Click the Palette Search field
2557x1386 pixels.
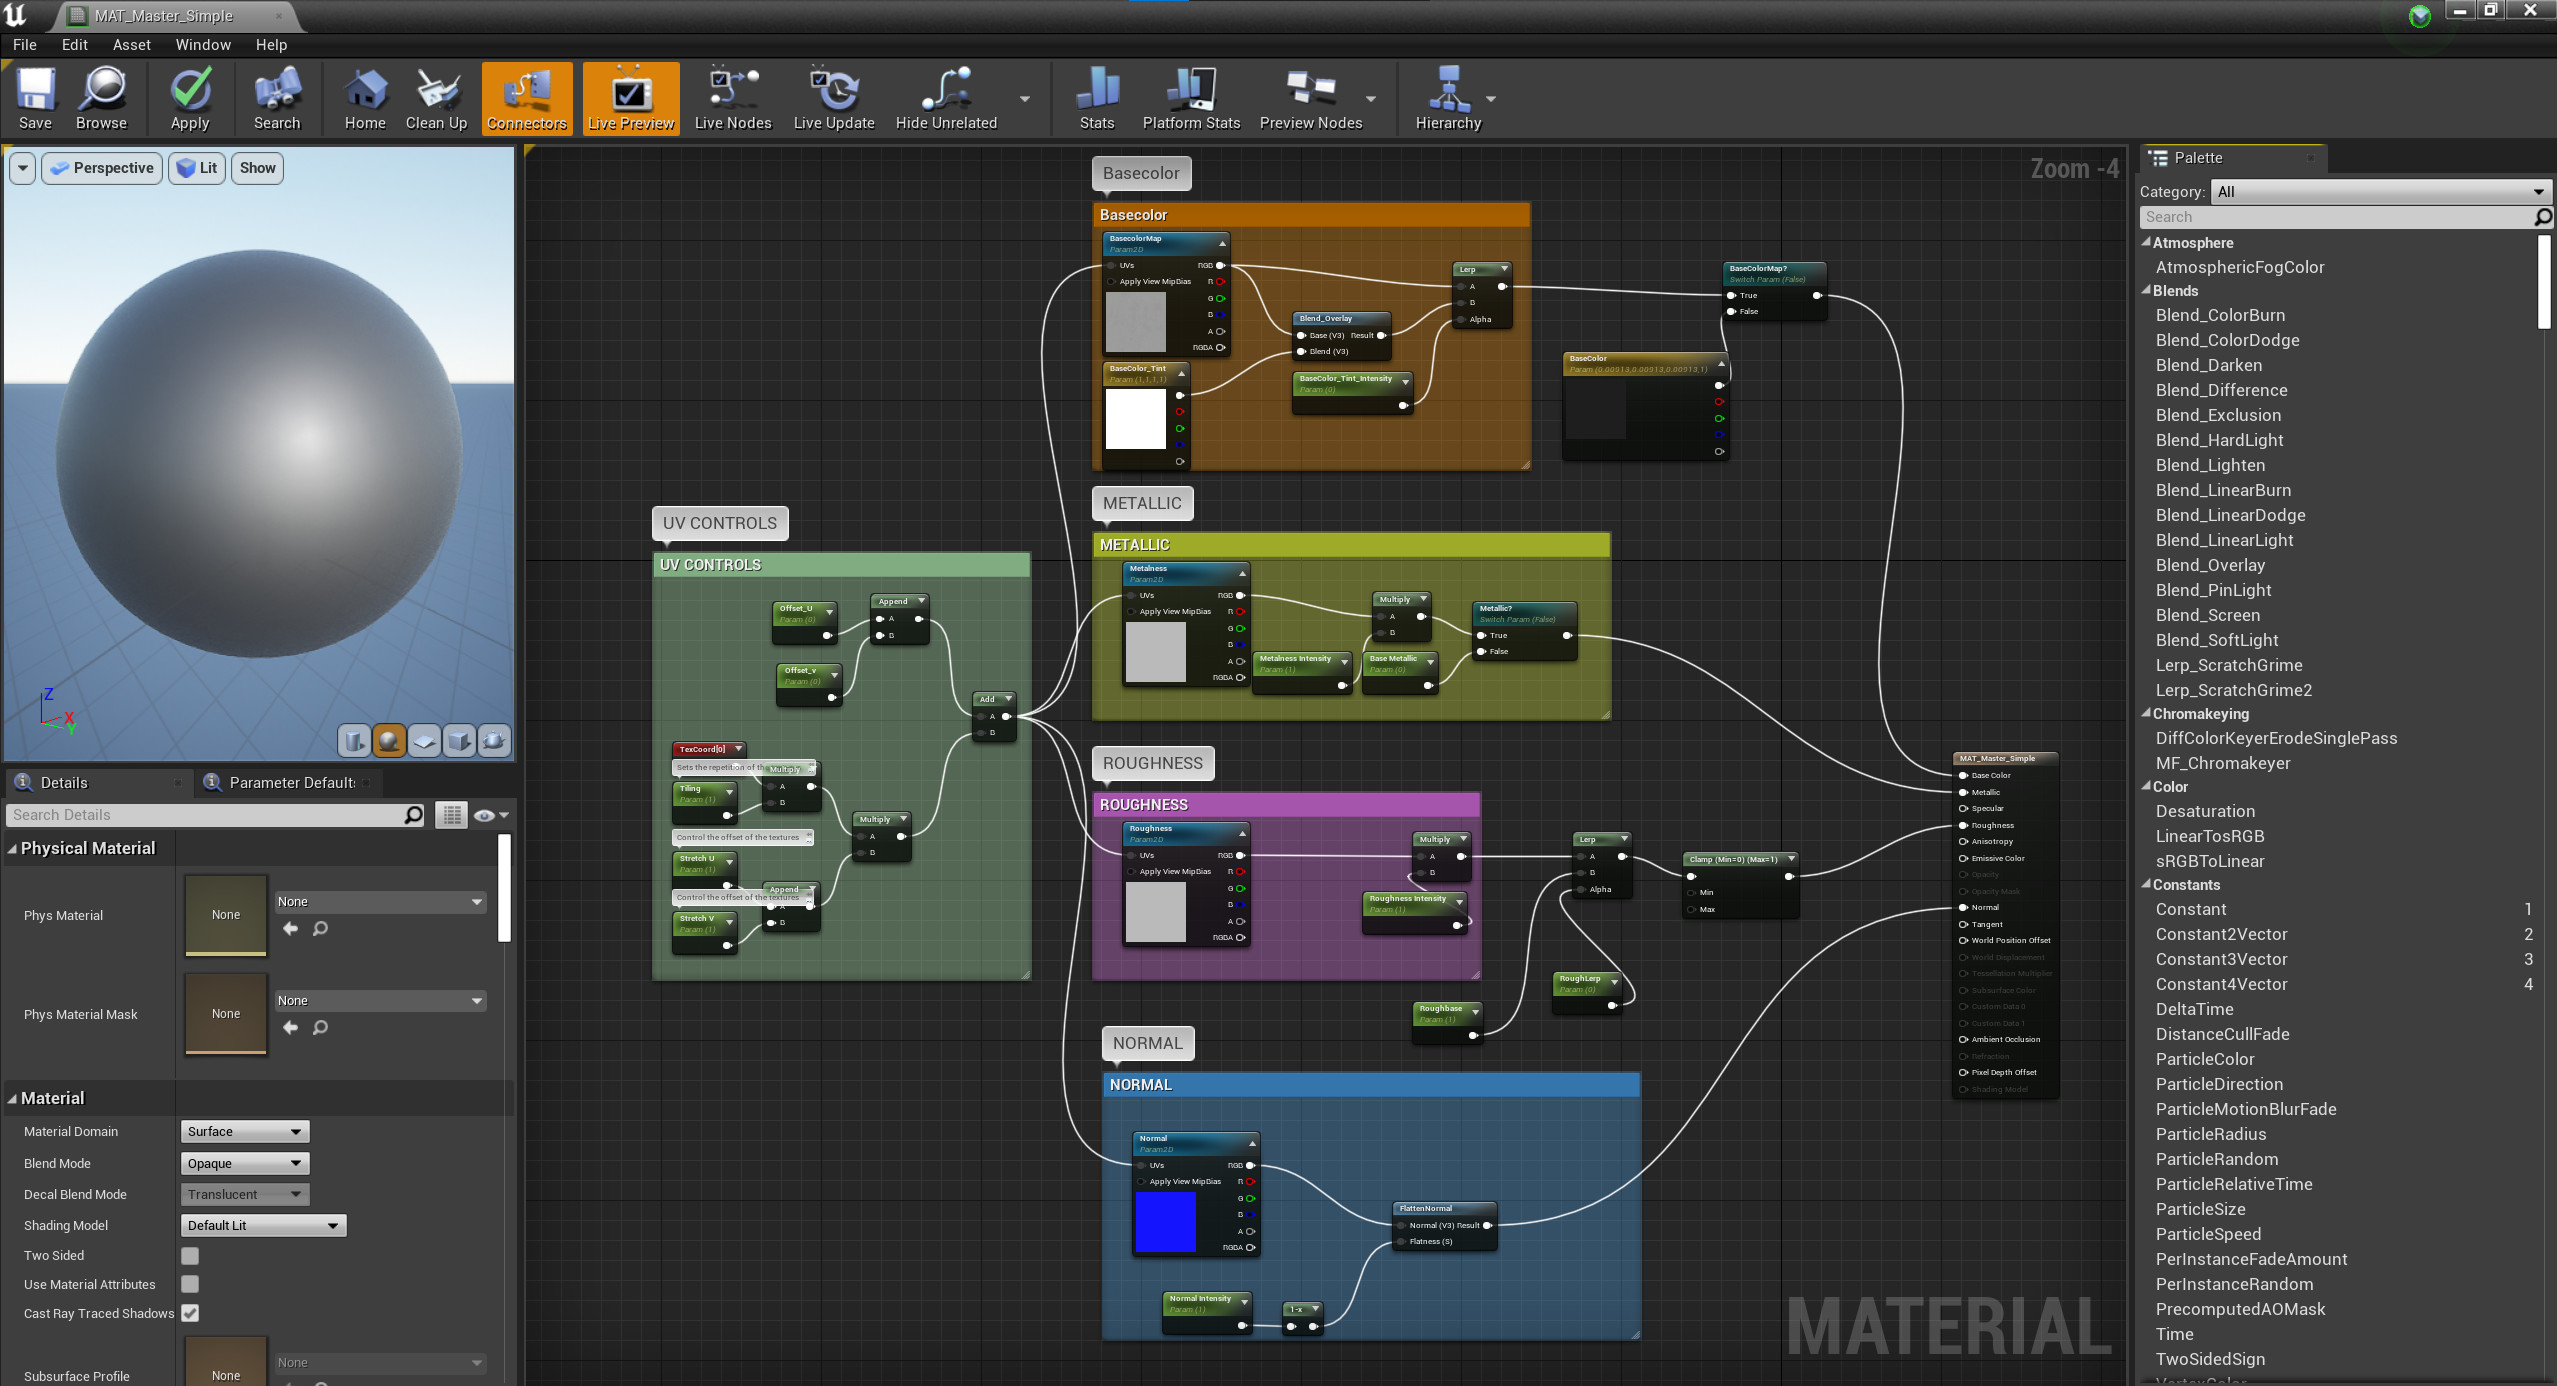(2344, 217)
